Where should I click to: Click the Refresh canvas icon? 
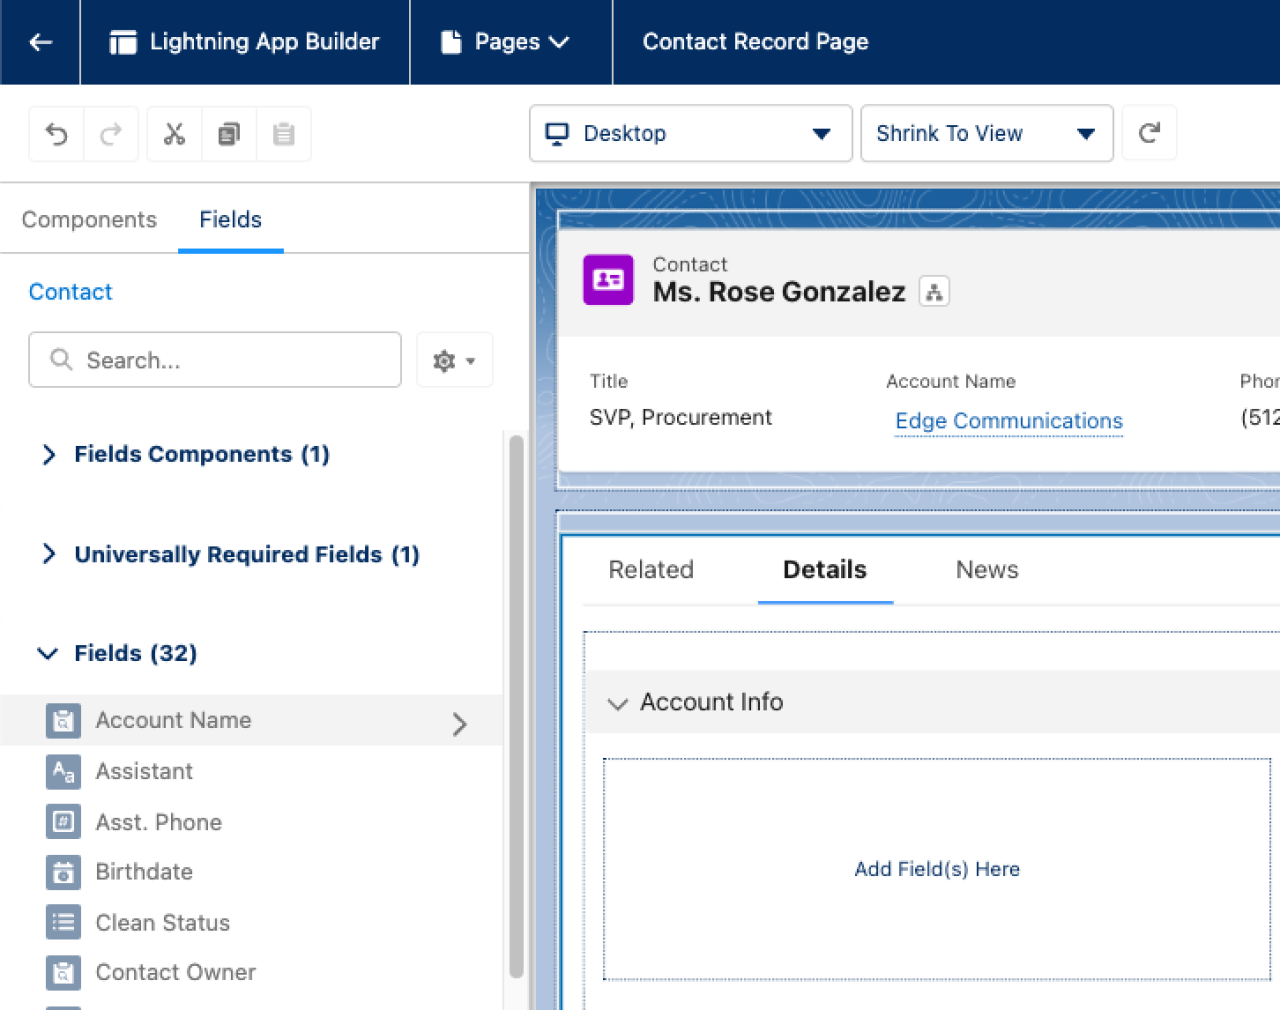tap(1149, 133)
